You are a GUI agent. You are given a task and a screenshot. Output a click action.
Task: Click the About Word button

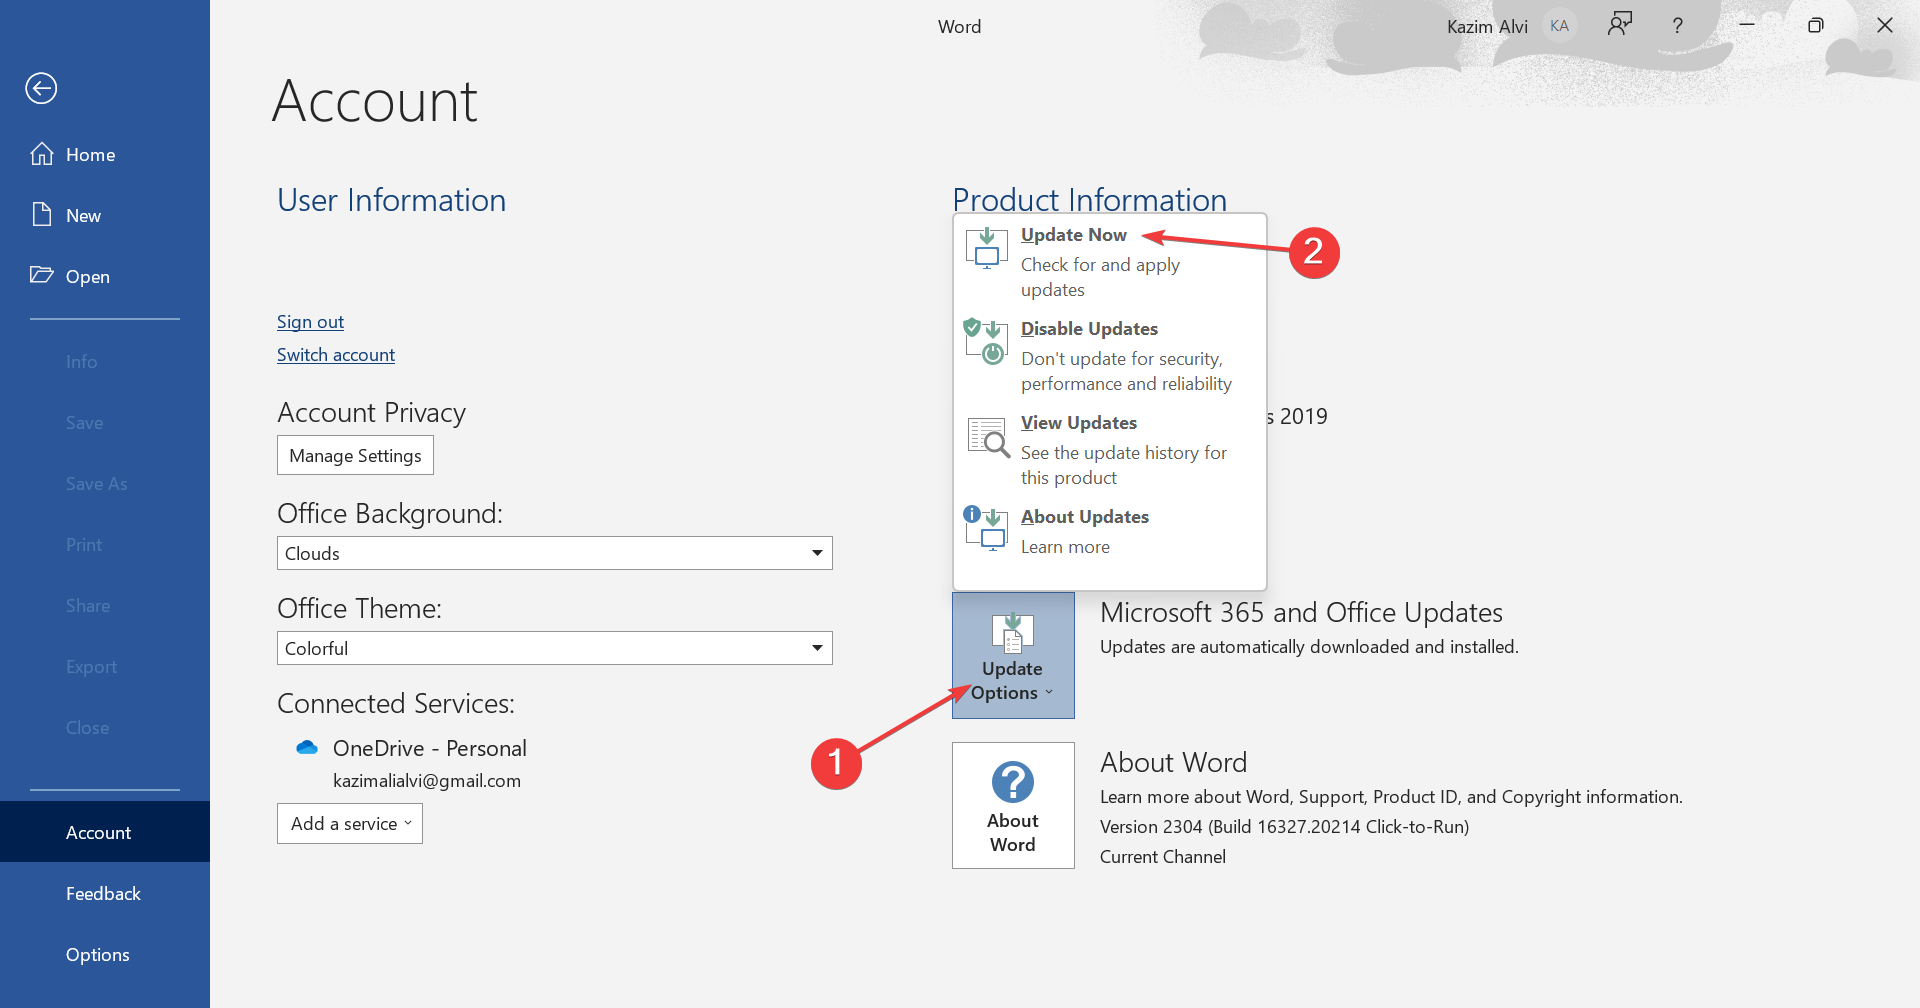click(x=1013, y=805)
